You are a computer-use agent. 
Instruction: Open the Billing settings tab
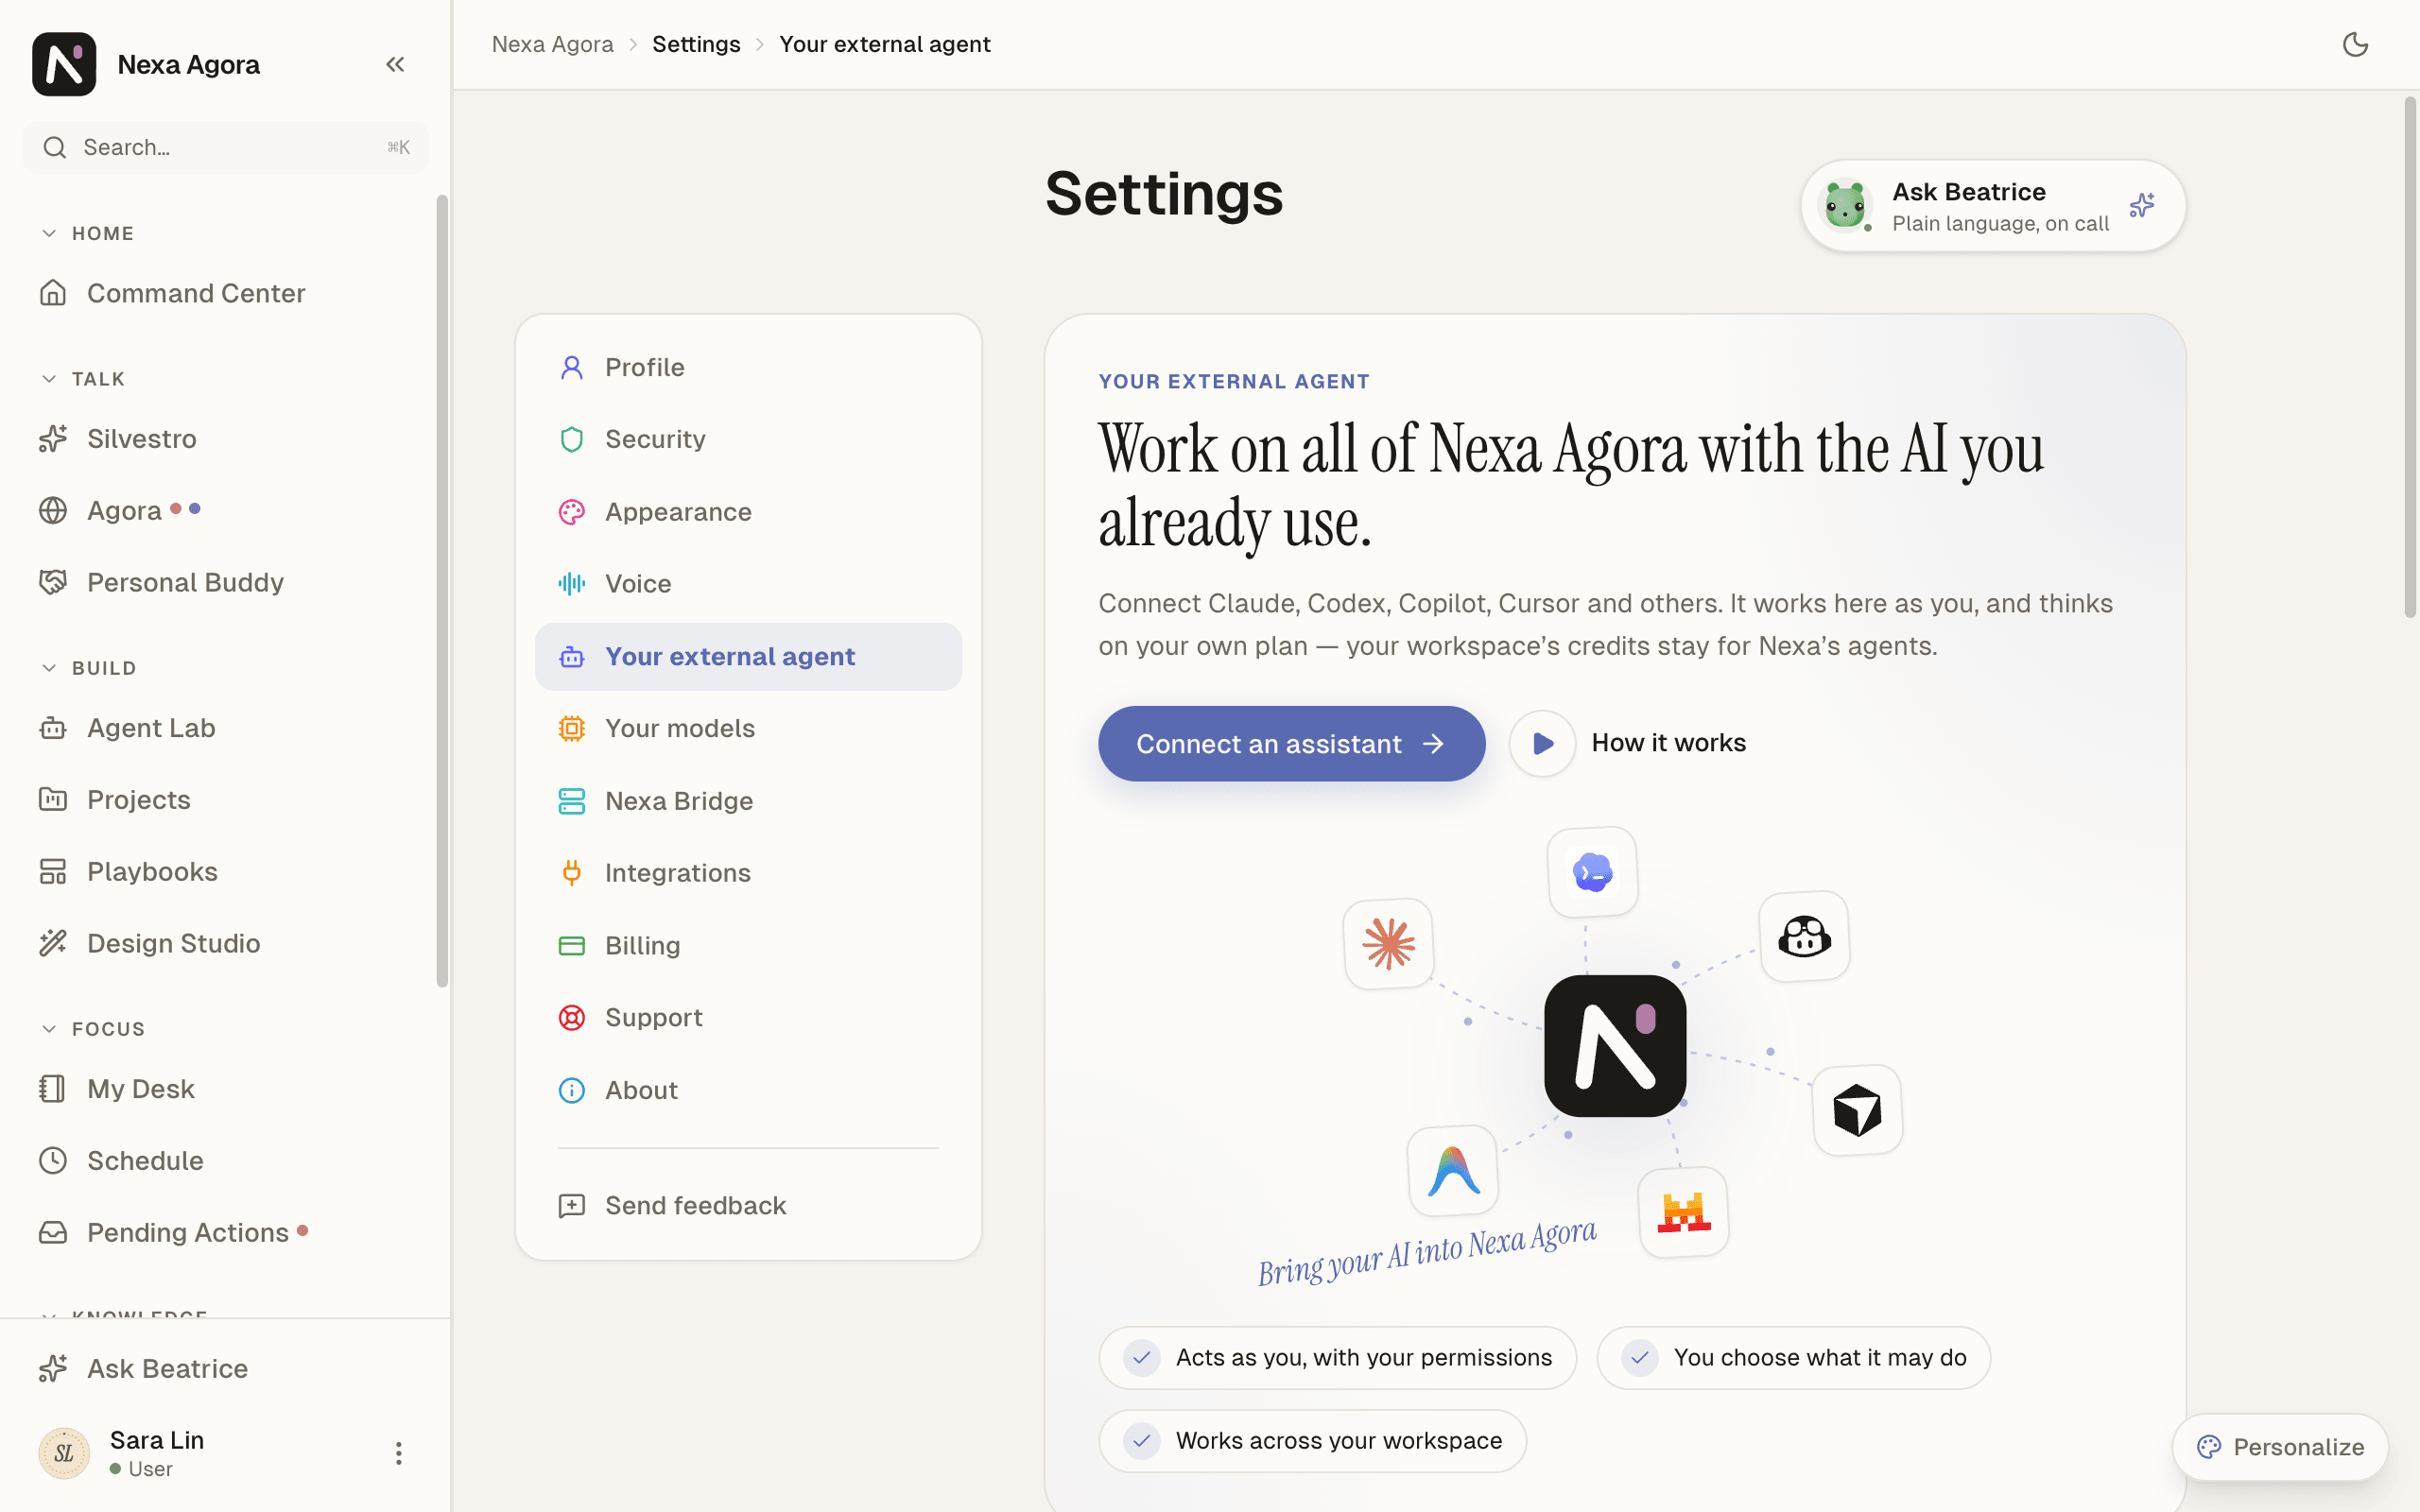pos(748,946)
